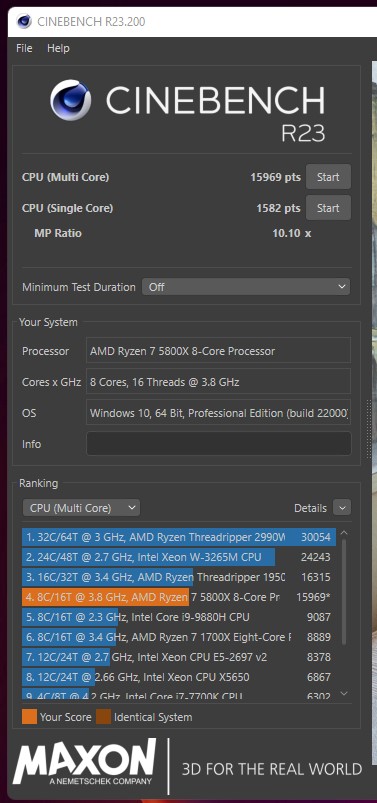Click the orange Your Score color swatch

[x=30, y=717]
